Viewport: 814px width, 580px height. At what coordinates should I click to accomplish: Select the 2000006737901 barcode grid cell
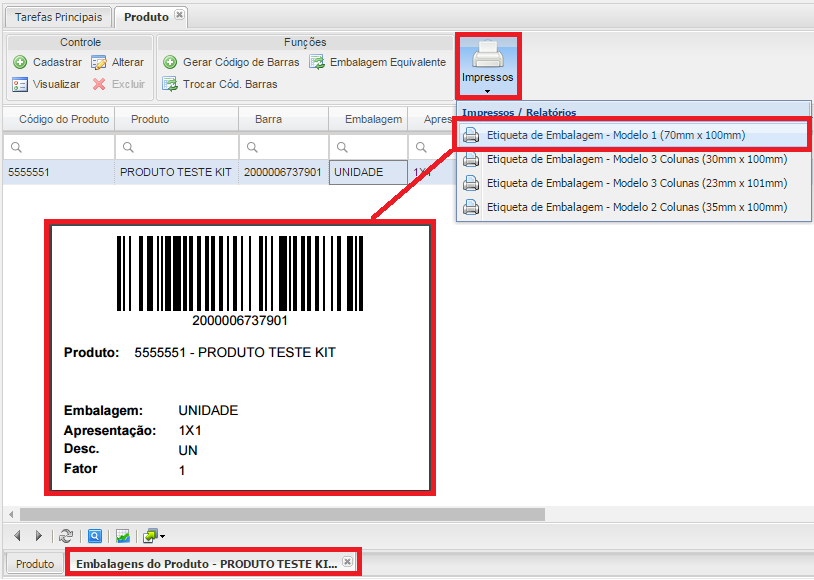[283, 172]
